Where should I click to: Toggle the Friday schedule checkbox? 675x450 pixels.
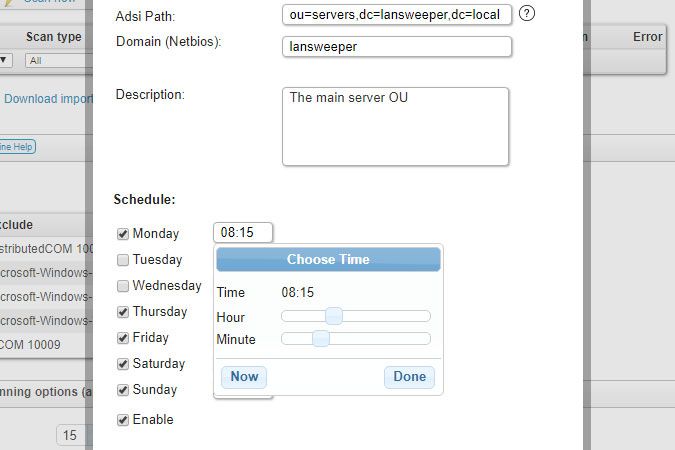(x=123, y=338)
